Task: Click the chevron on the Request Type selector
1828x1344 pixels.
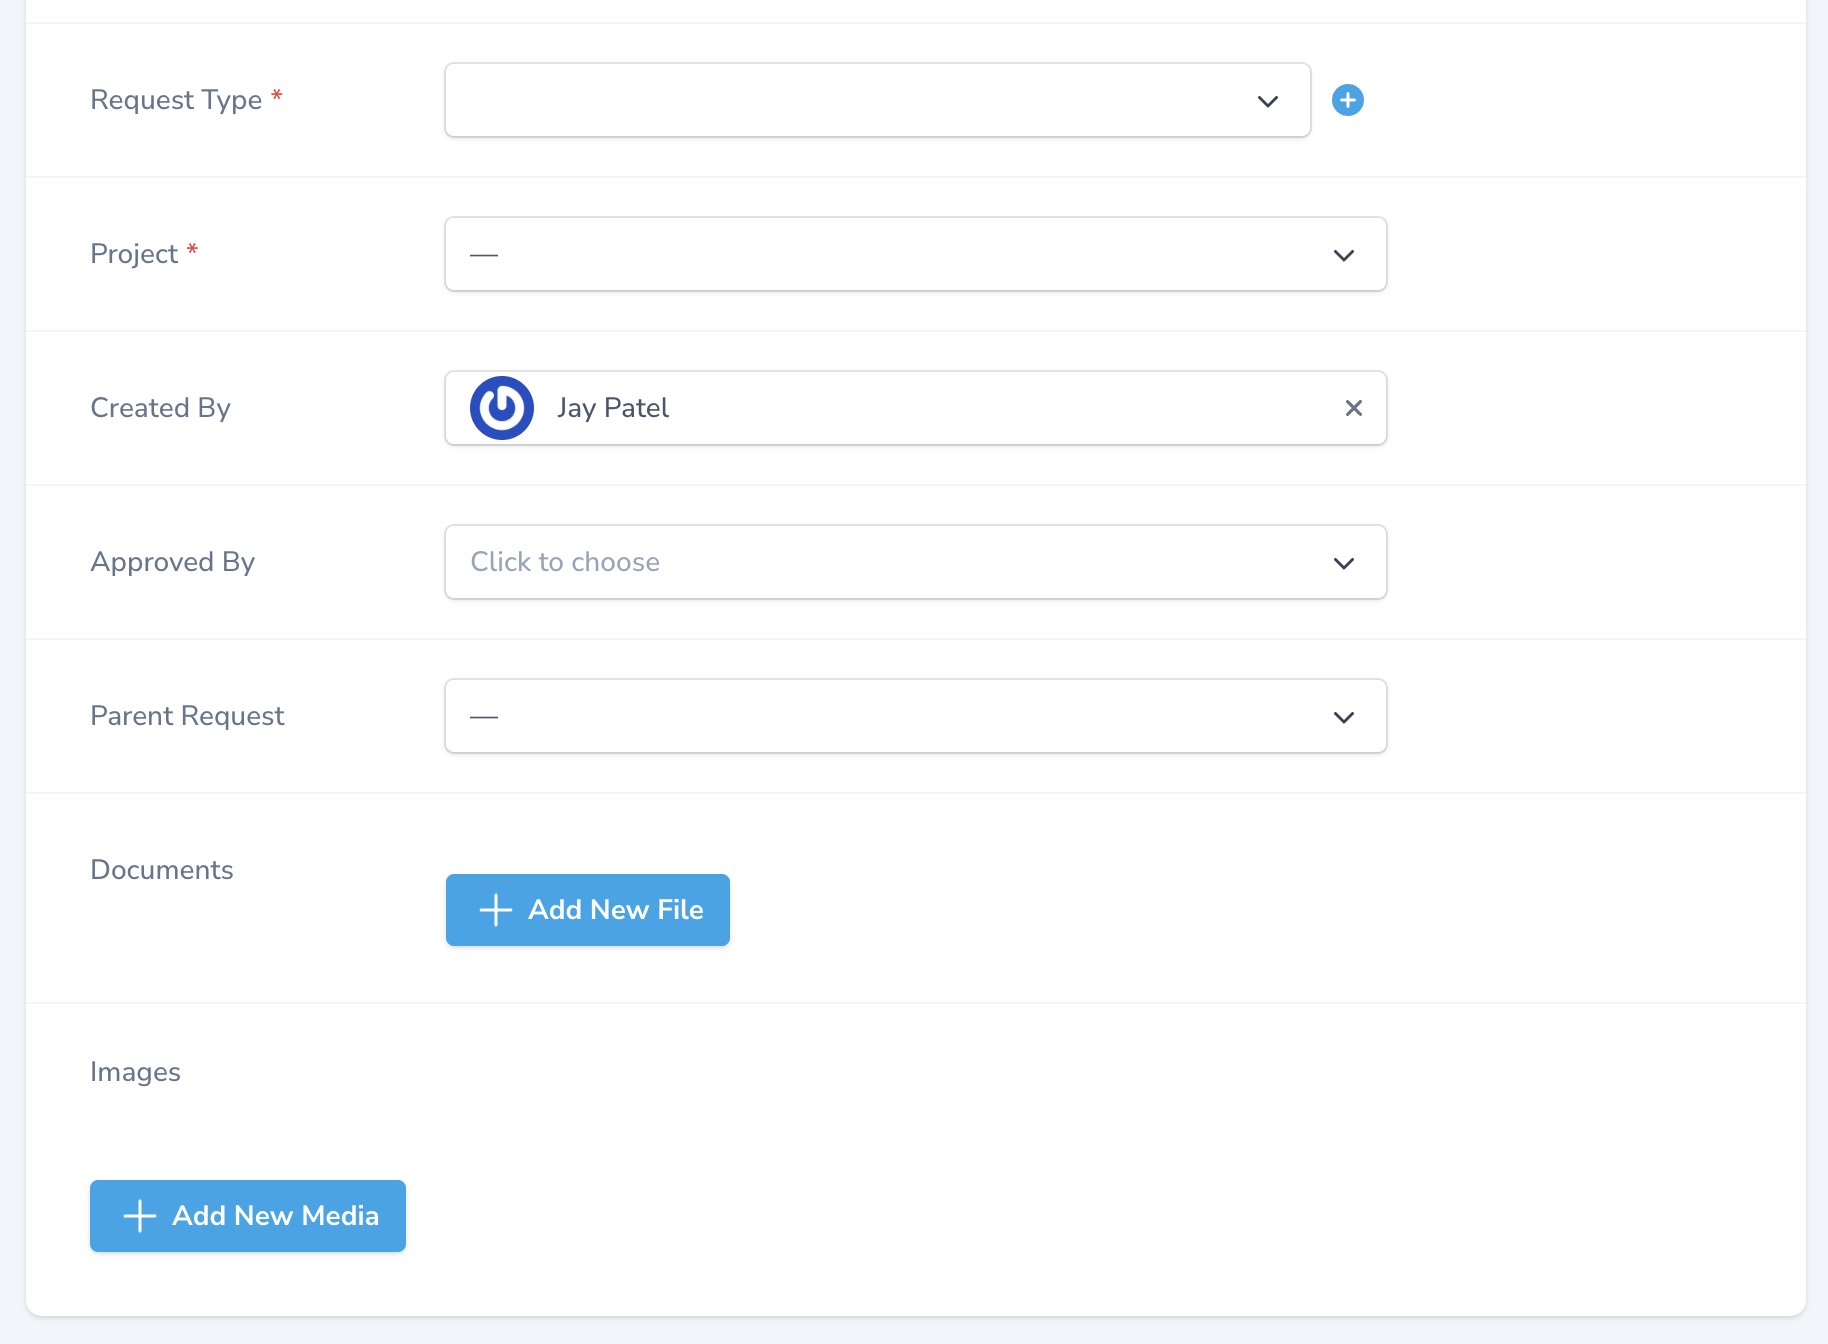Action: click(1266, 100)
